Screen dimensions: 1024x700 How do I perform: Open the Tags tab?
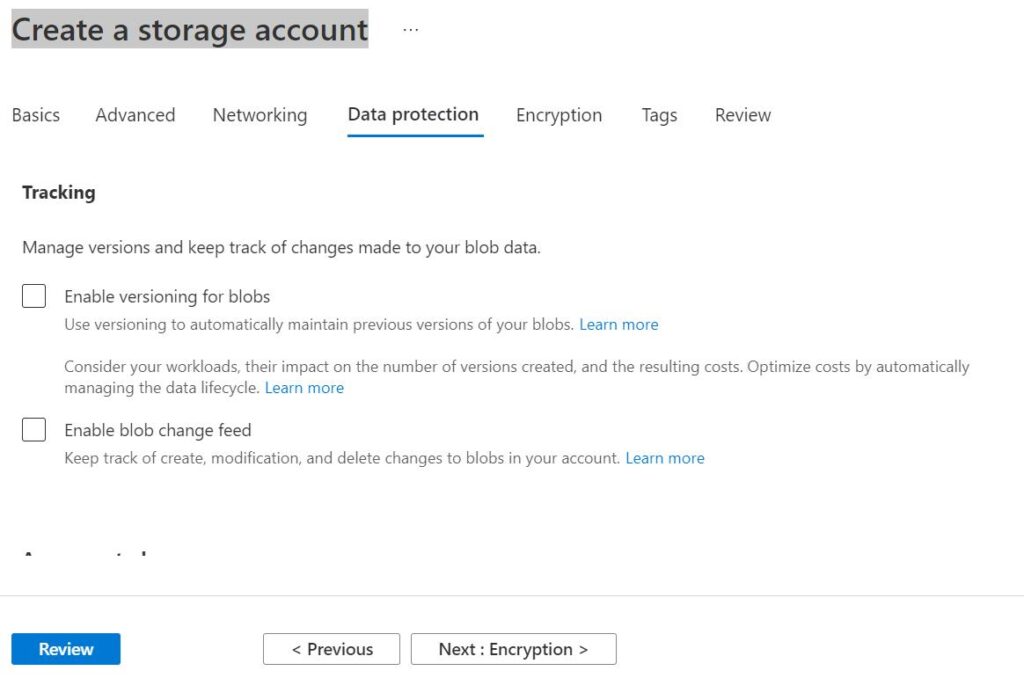[659, 115]
